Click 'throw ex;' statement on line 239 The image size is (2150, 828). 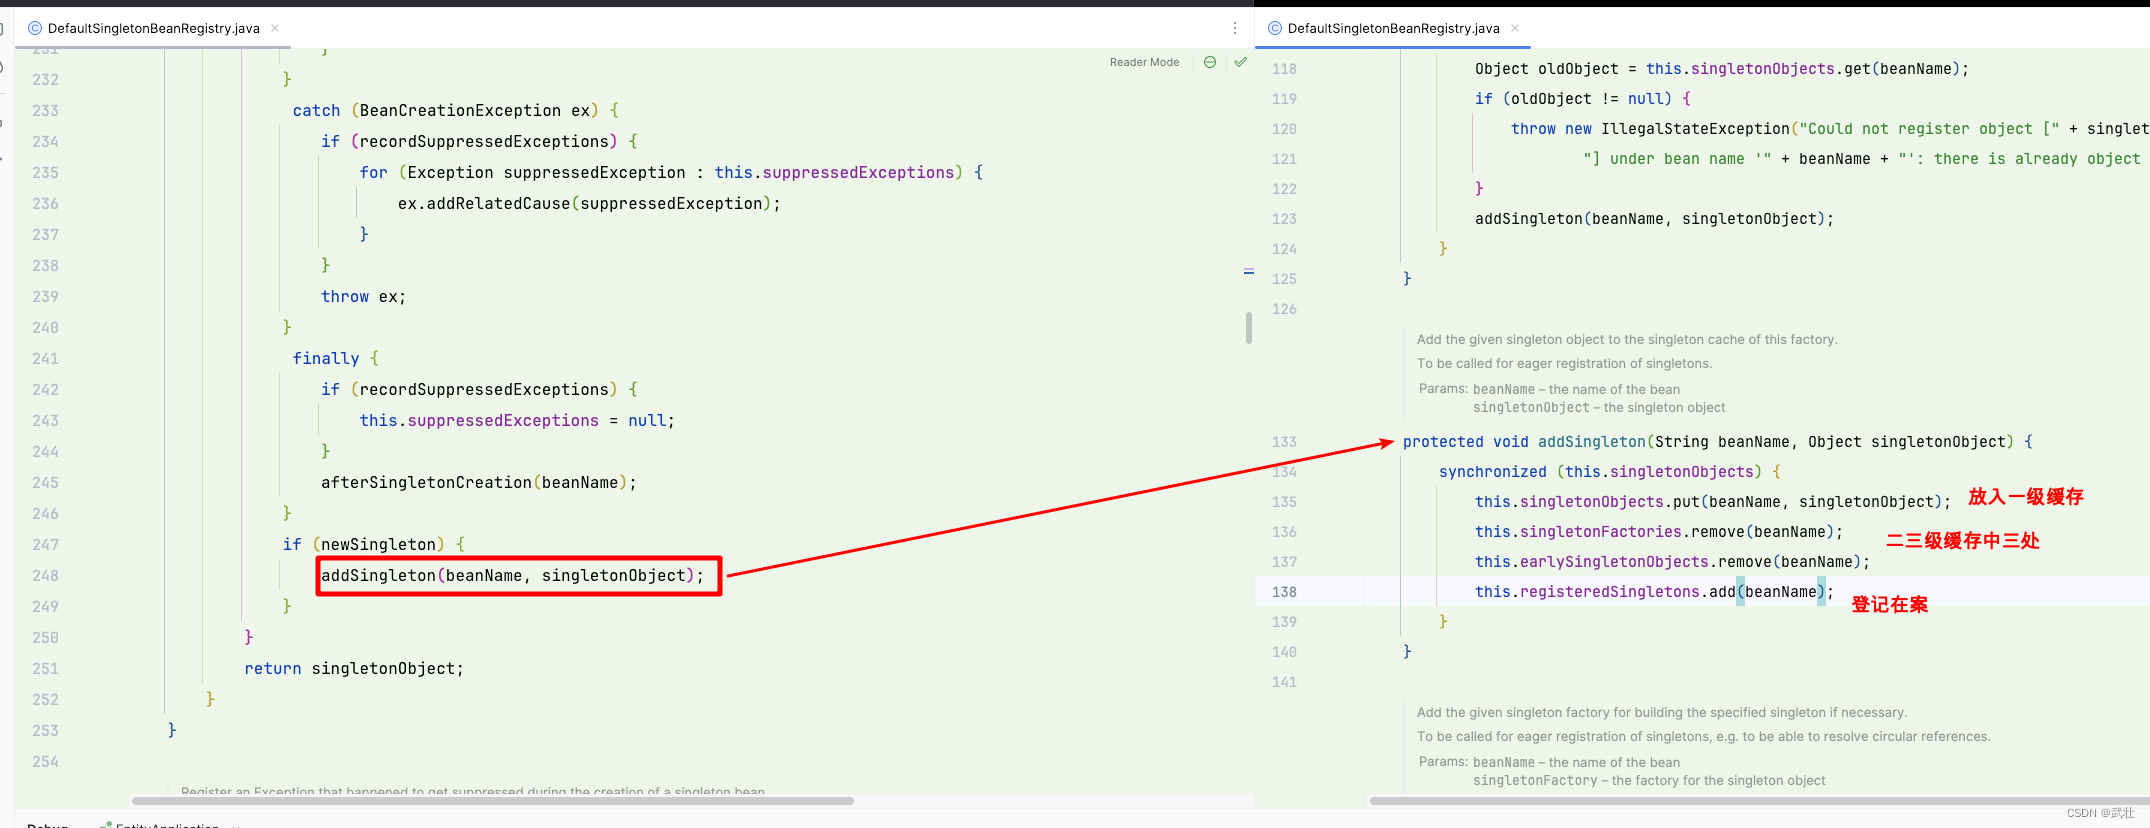coord(363,297)
